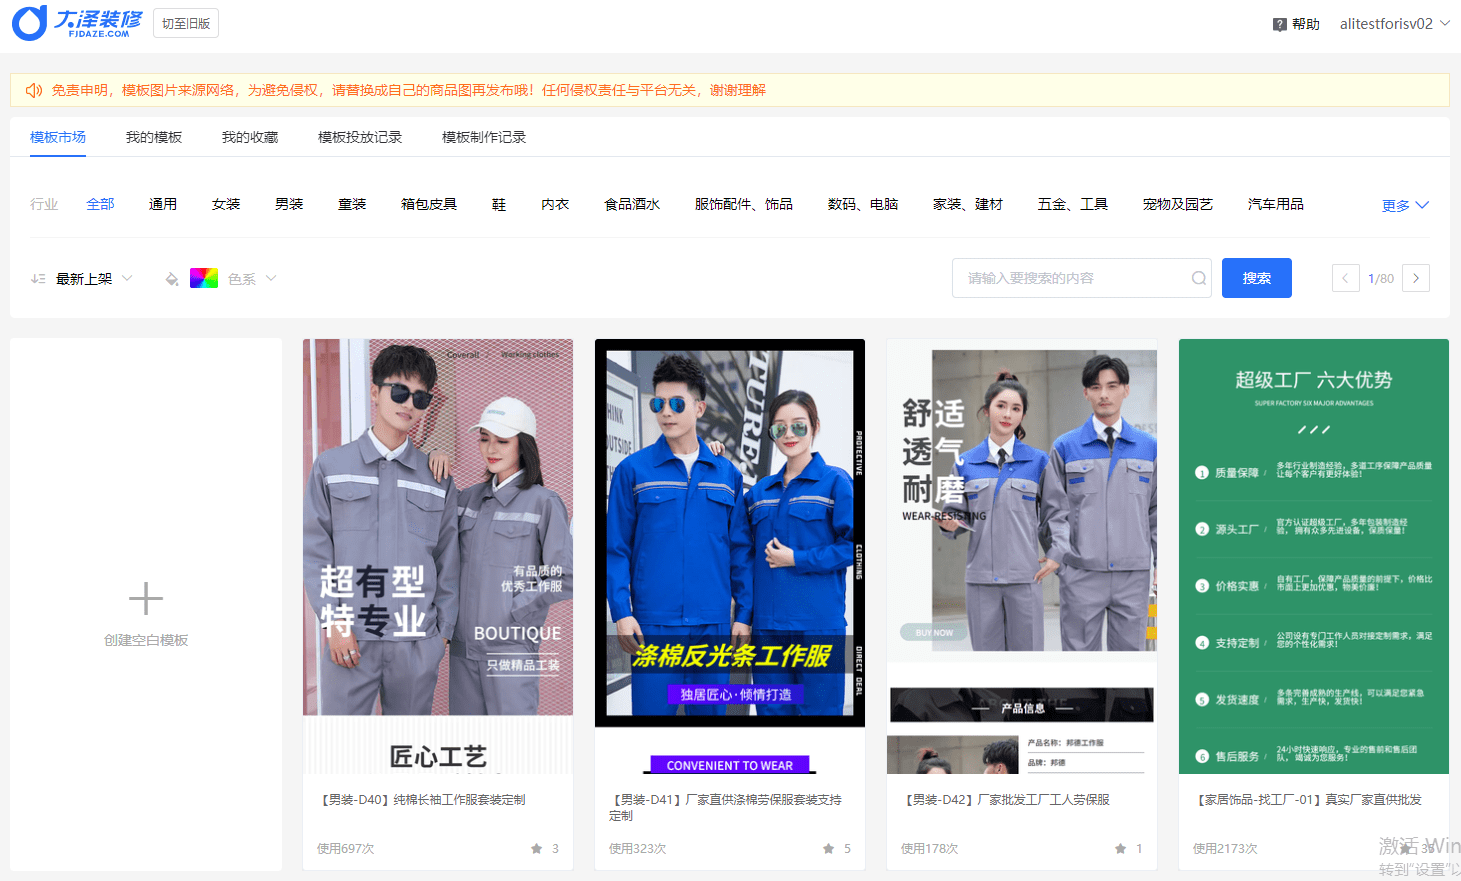Select the 食品酒水 industry filter
Viewport: 1461px width, 881px height.
632,204
